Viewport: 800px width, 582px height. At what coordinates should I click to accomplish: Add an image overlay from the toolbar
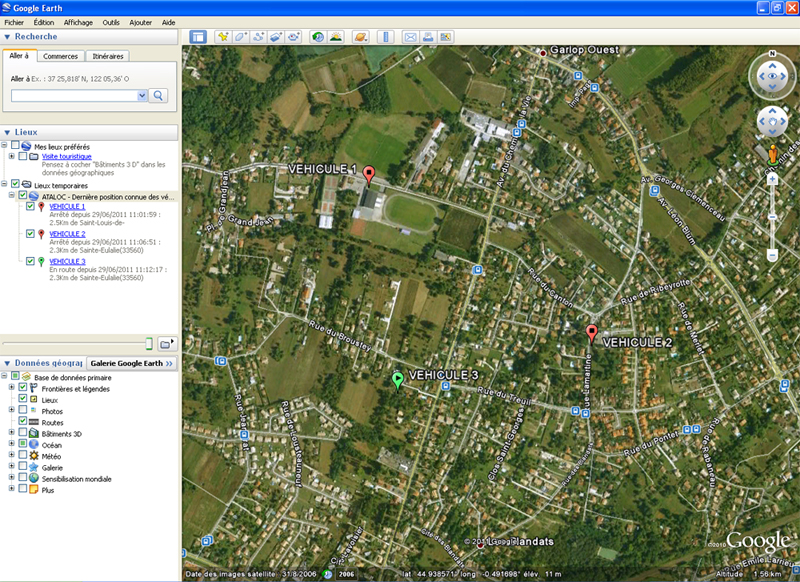(276, 37)
